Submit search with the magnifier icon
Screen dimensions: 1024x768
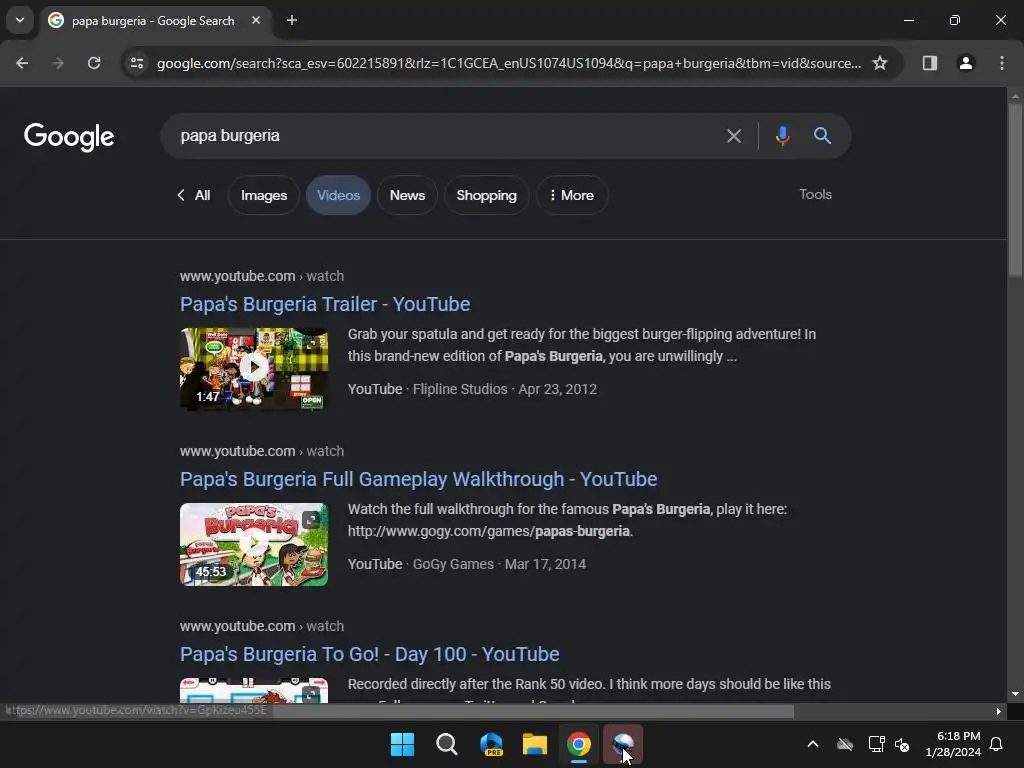point(822,136)
